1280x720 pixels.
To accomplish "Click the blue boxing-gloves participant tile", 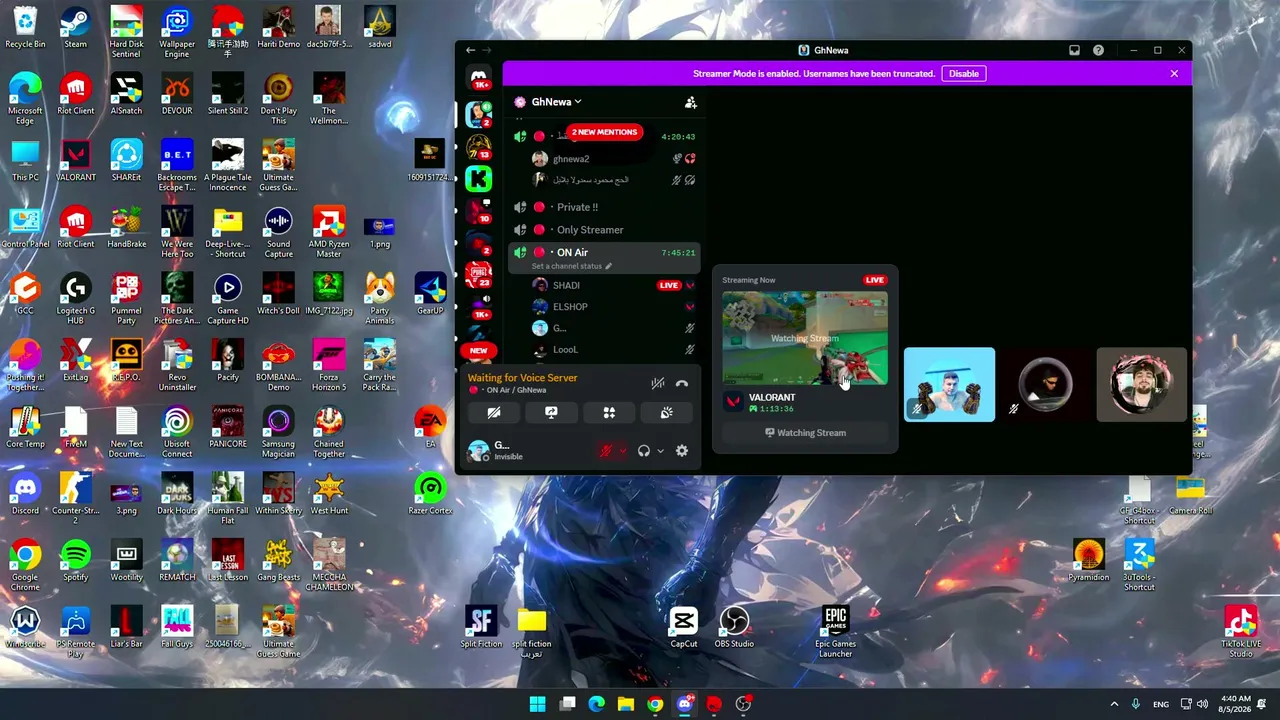I will click(949, 385).
